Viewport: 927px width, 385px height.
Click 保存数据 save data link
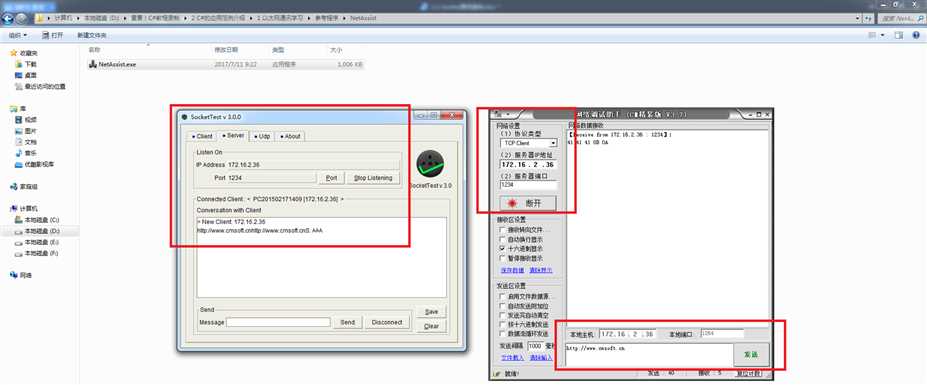[512, 270]
